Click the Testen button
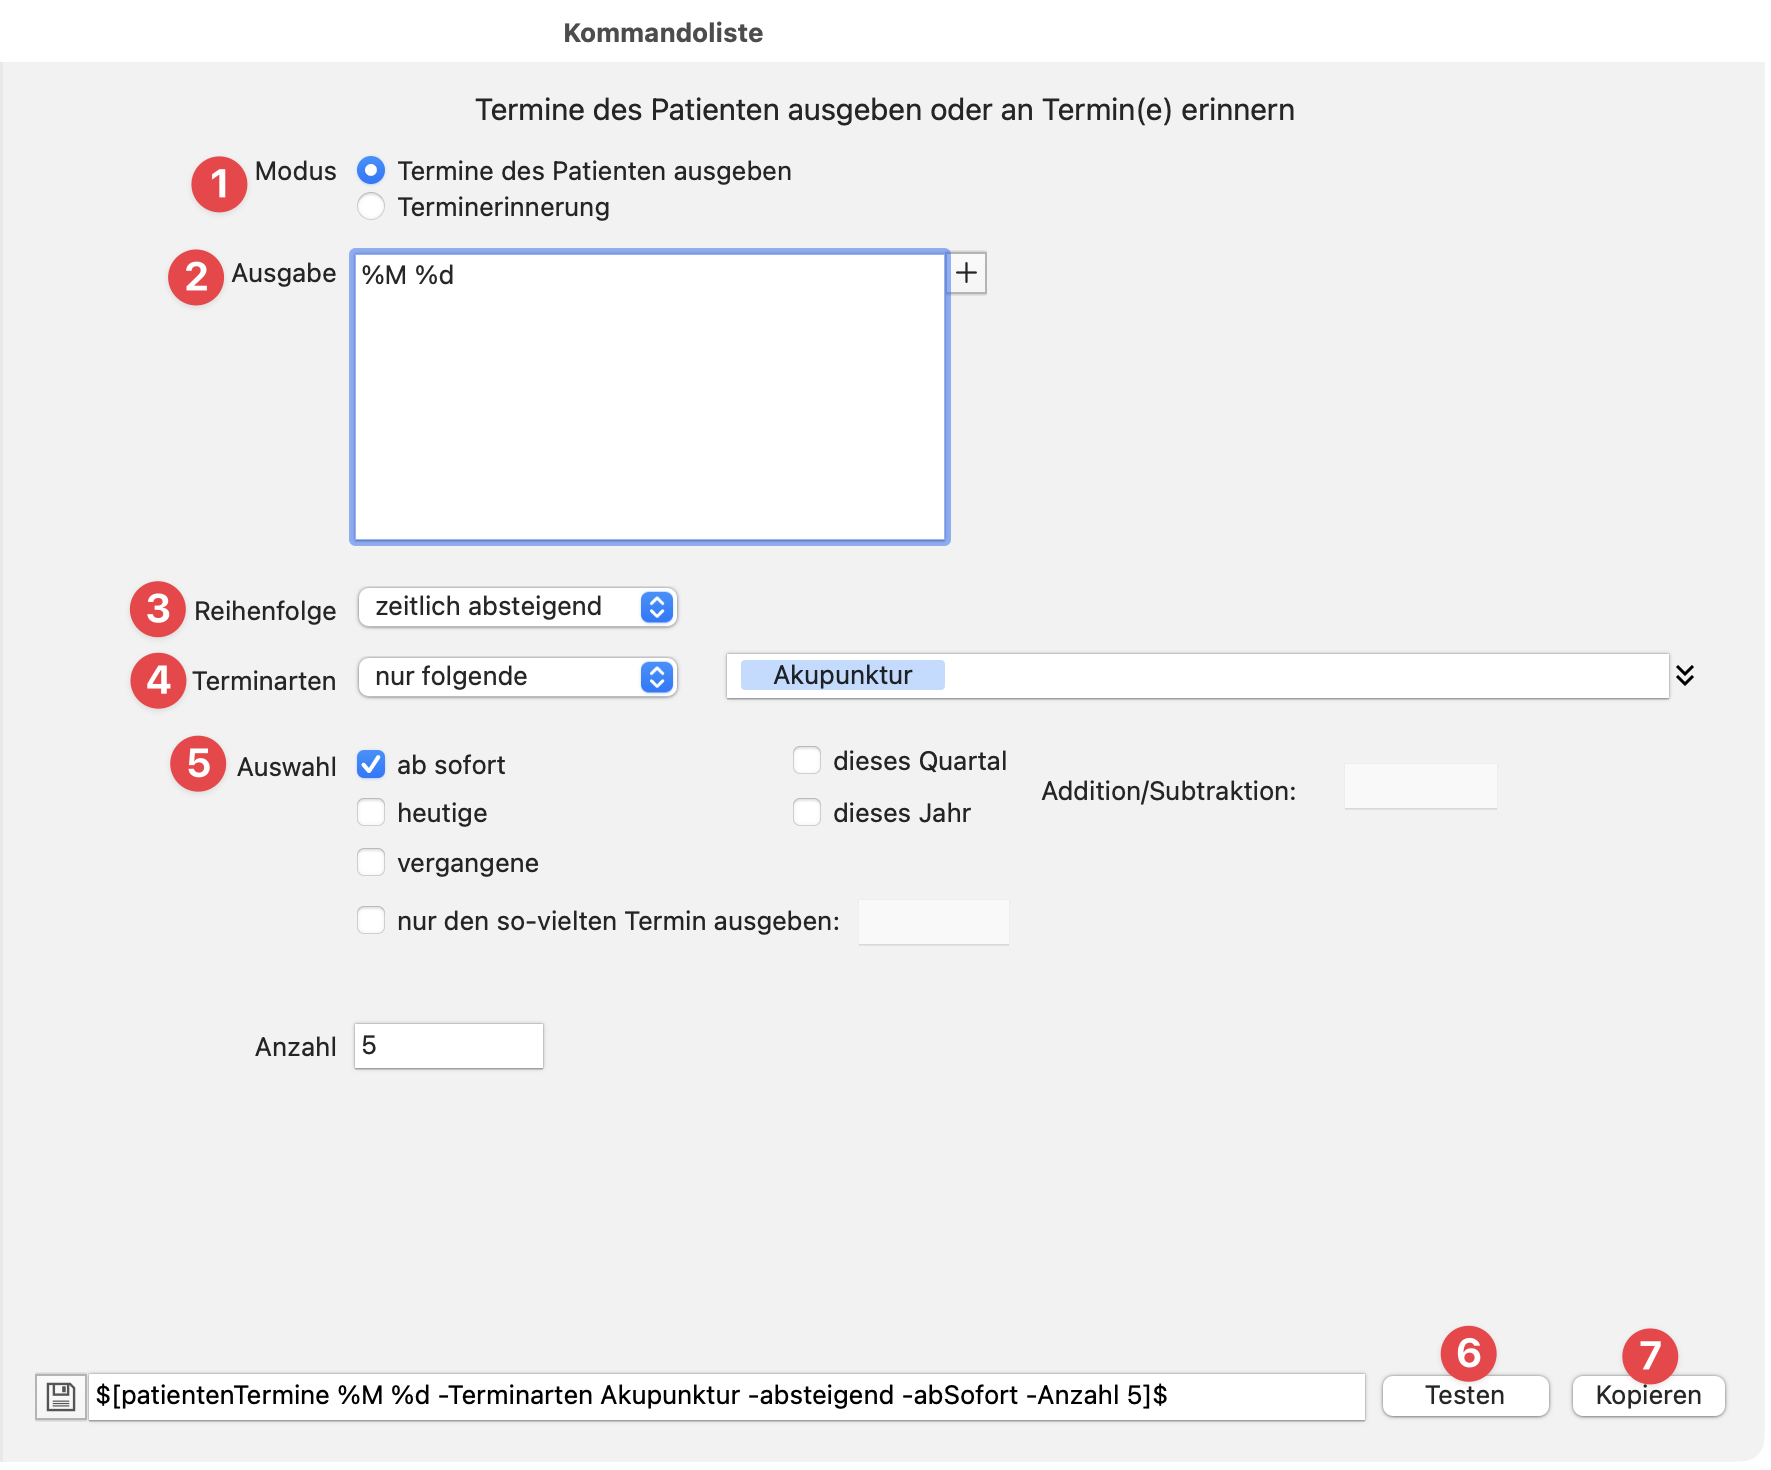This screenshot has width=1771, height=1470. 1465,1395
